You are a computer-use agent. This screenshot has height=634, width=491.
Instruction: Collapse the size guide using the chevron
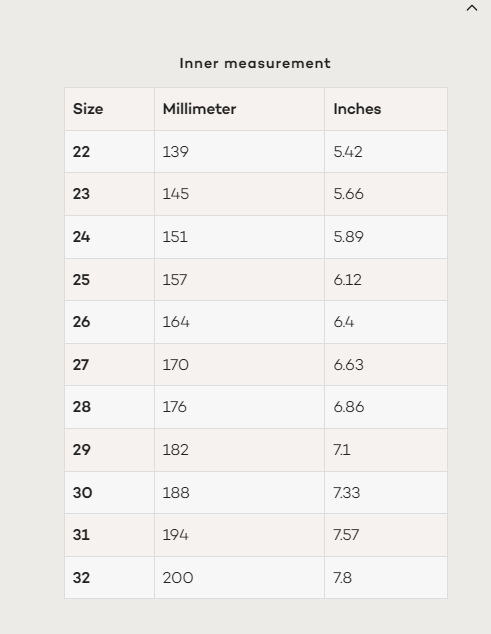click(472, 8)
